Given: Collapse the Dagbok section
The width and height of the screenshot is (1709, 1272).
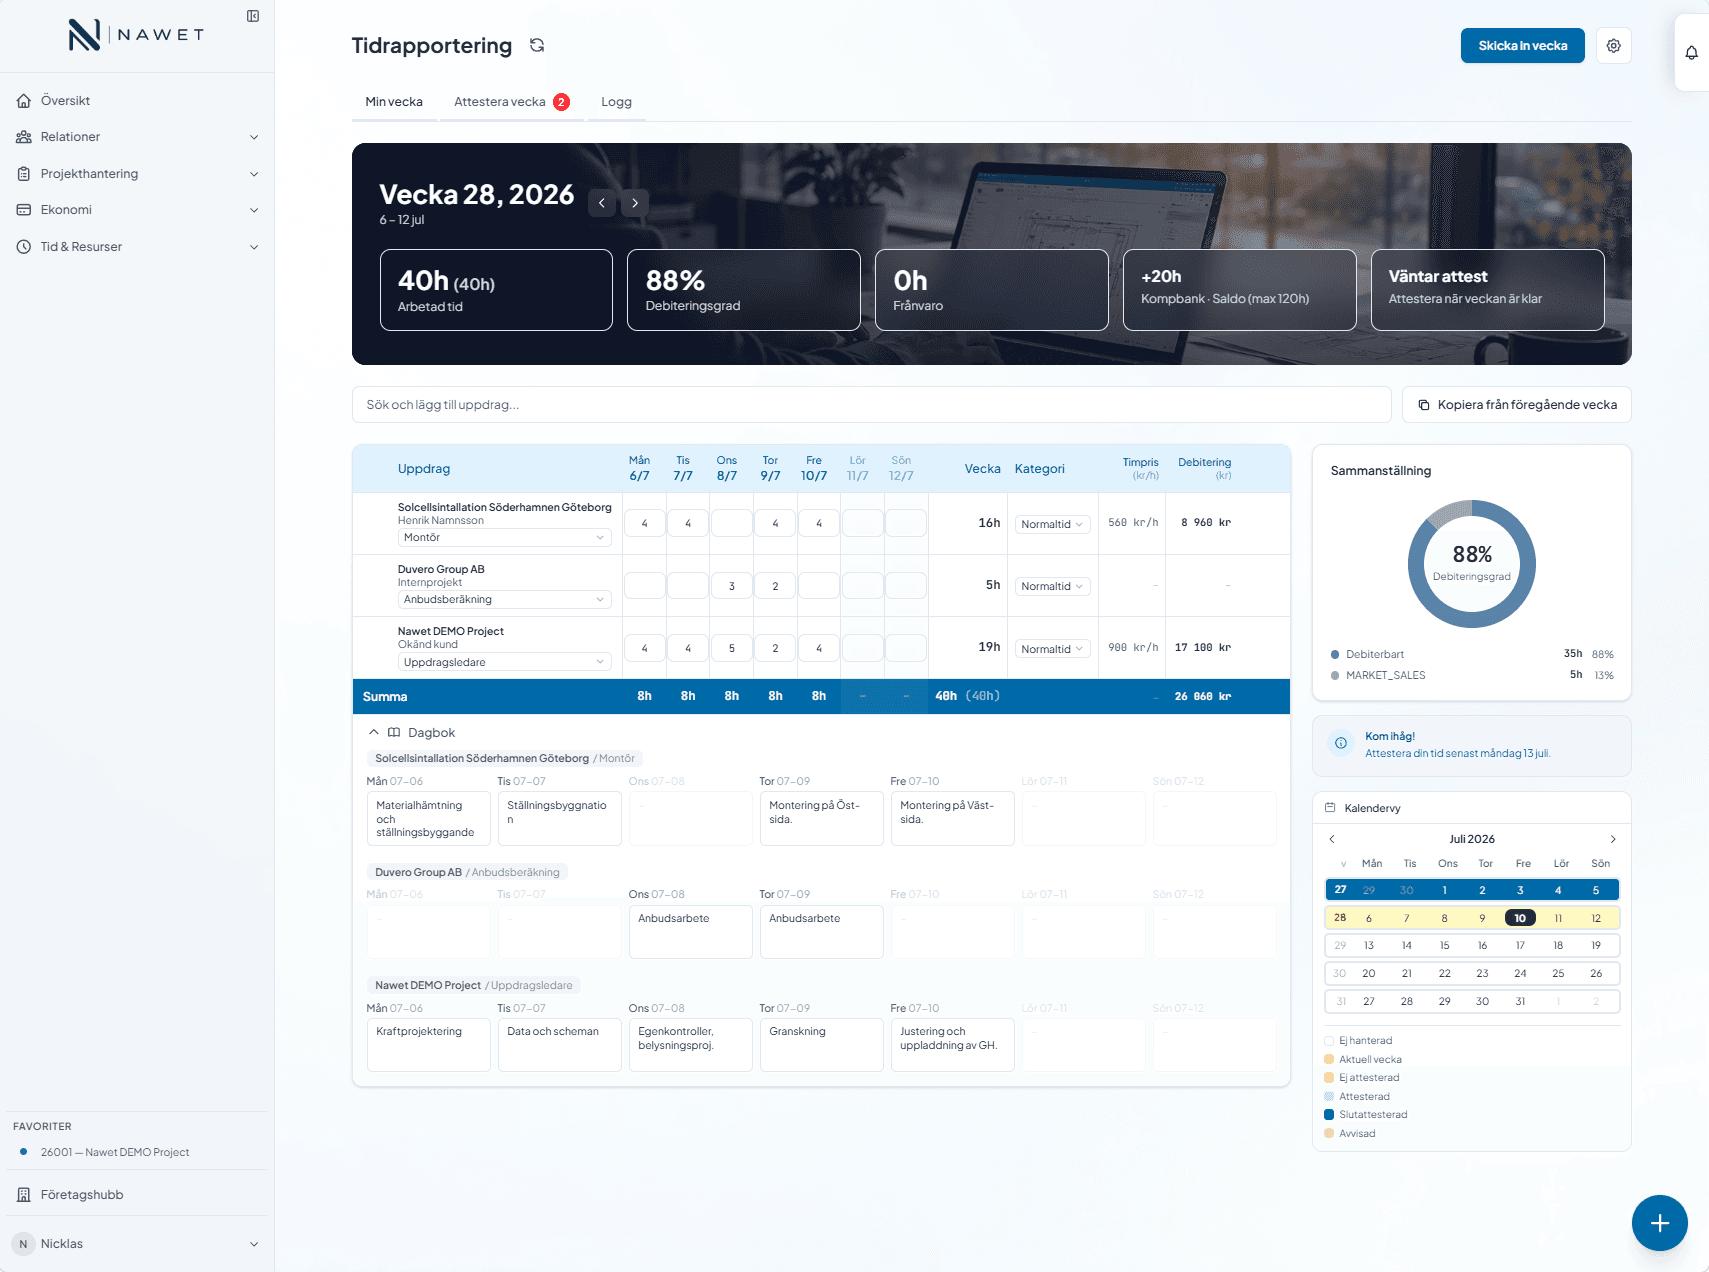Looking at the screenshot, I should point(374,733).
